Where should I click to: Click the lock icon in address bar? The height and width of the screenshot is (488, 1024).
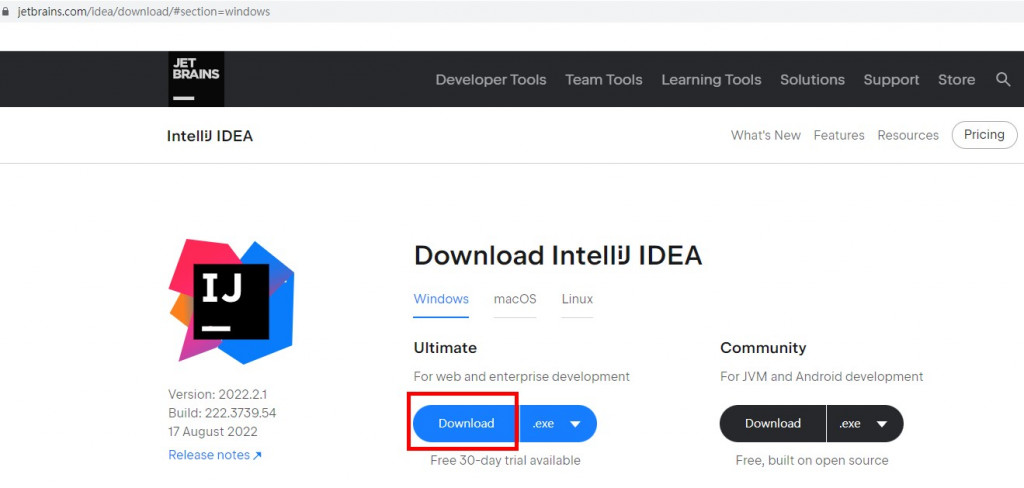click(x=6, y=12)
